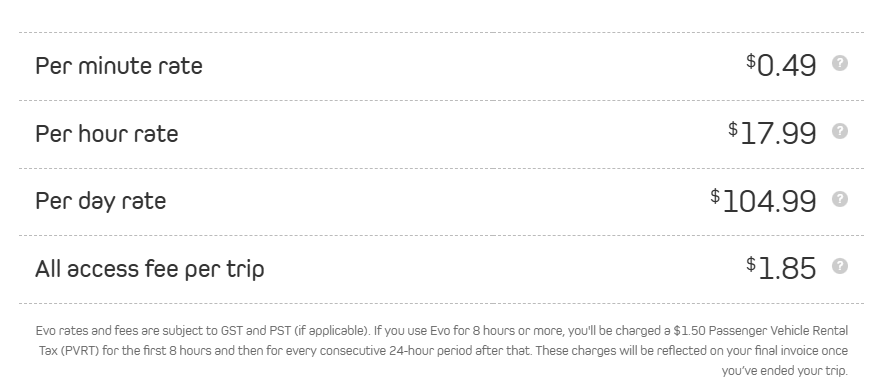Click the $104.99 daily price
Image resolution: width=882 pixels, height=391 pixels.
pos(763,201)
